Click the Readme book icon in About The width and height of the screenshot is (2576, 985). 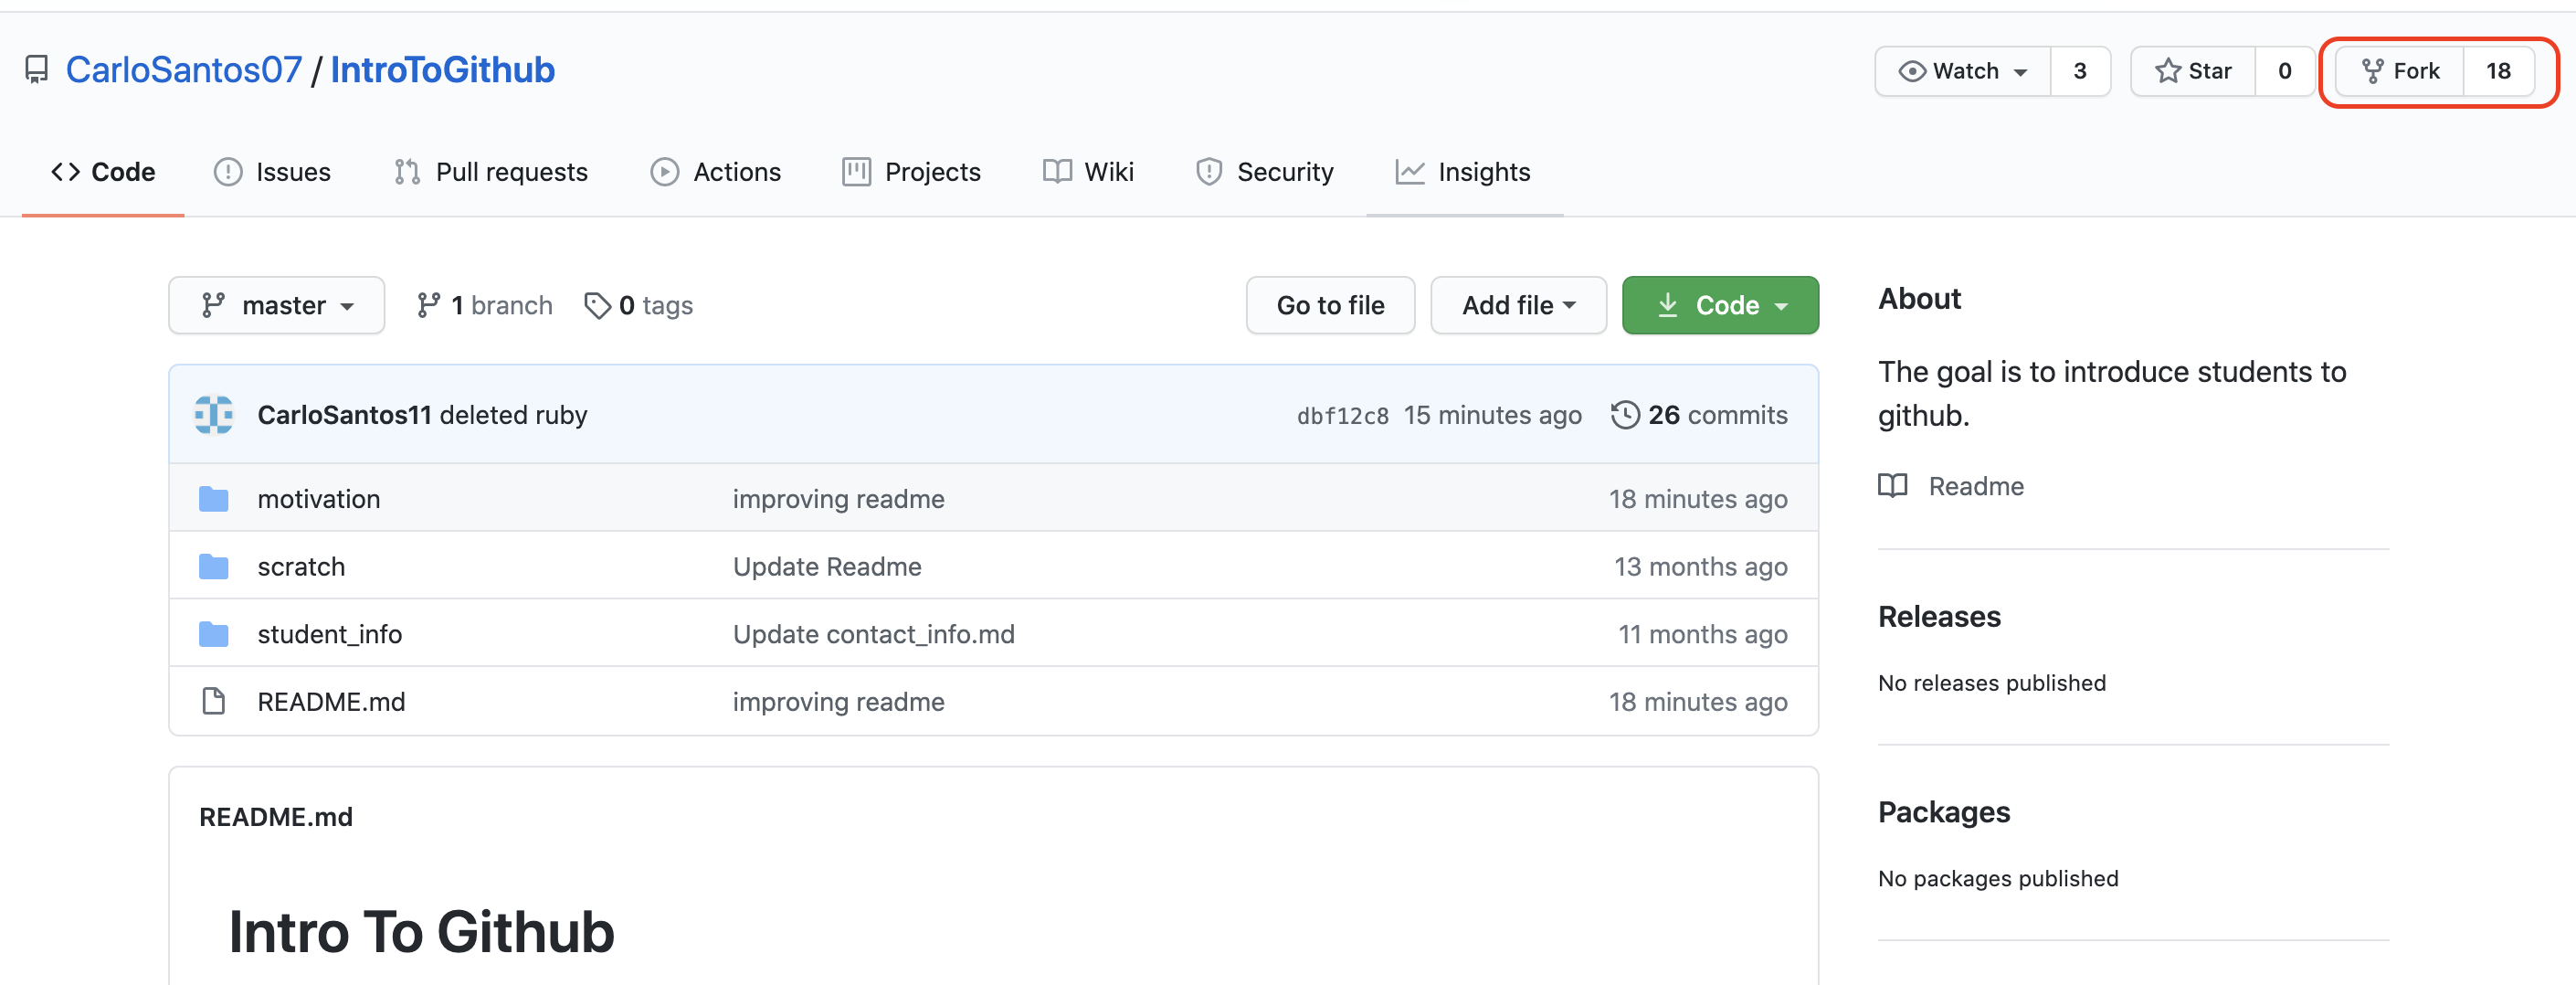click(x=1892, y=486)
